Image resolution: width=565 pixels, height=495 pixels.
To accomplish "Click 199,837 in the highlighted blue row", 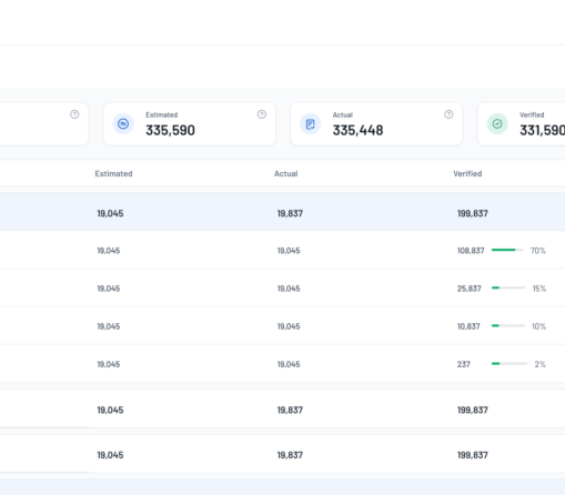I will 472,214.
